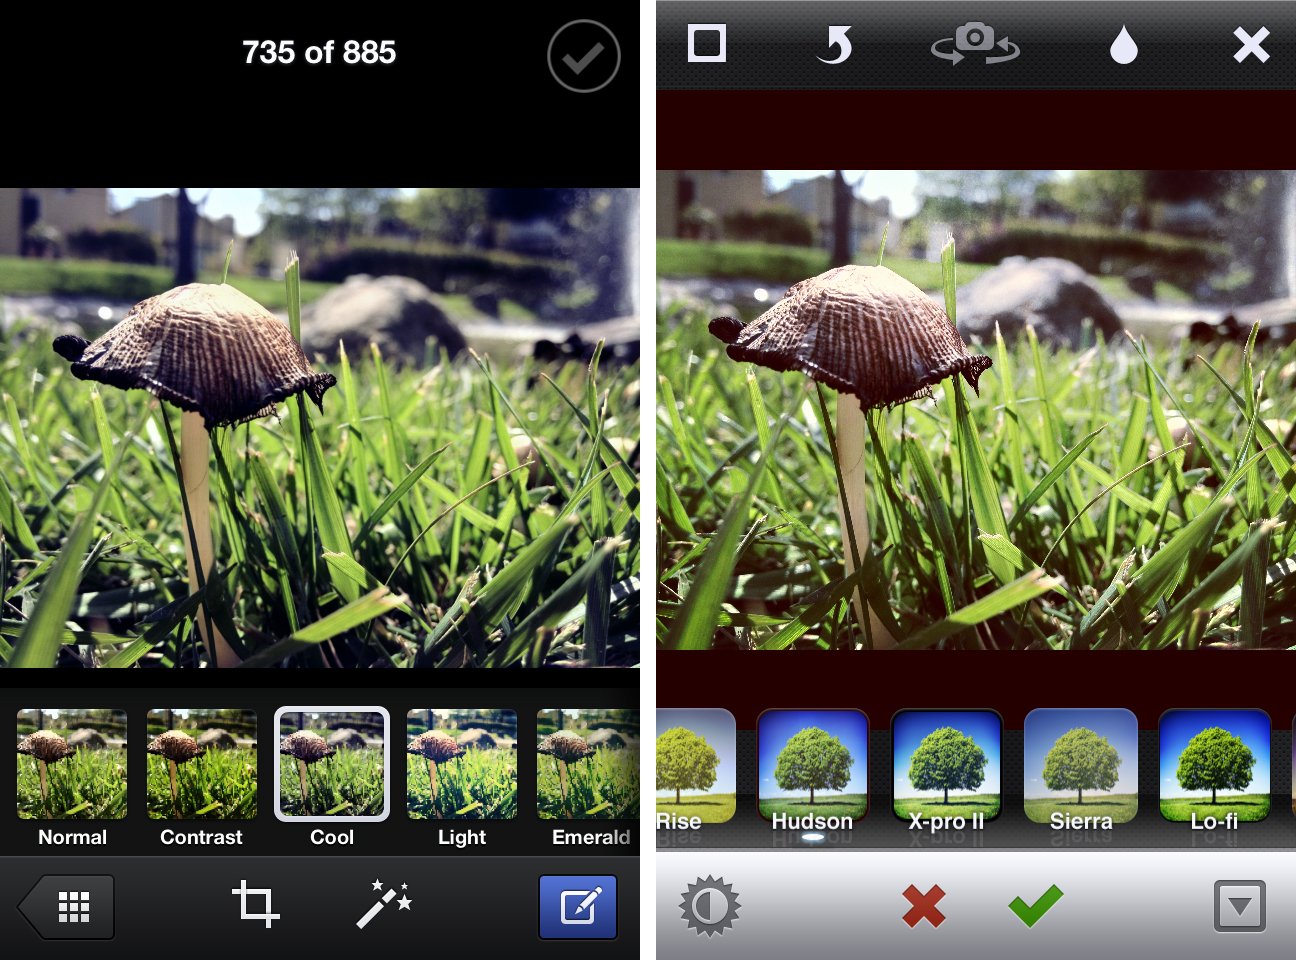This screenshot has width=1296, height=960.
Task: Tap the mushroom photo preview in Instagram
Action: [x=976, y=410]
